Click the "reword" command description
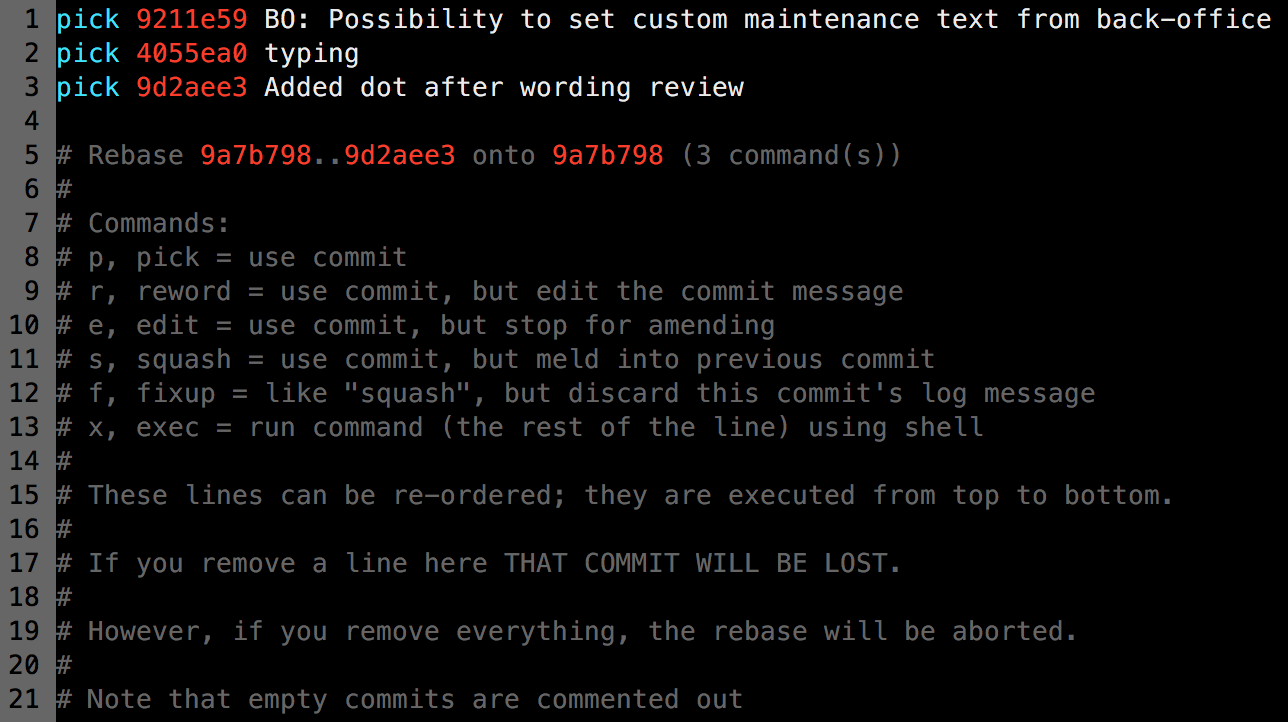 [x=592, y=291]
